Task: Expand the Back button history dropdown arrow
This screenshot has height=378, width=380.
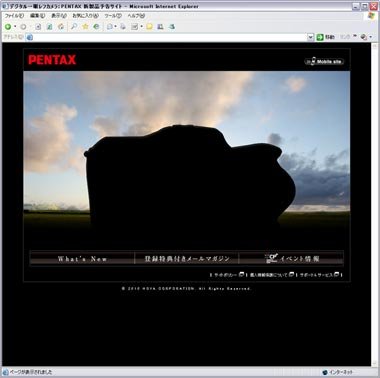Action: (x=15, y=27)
